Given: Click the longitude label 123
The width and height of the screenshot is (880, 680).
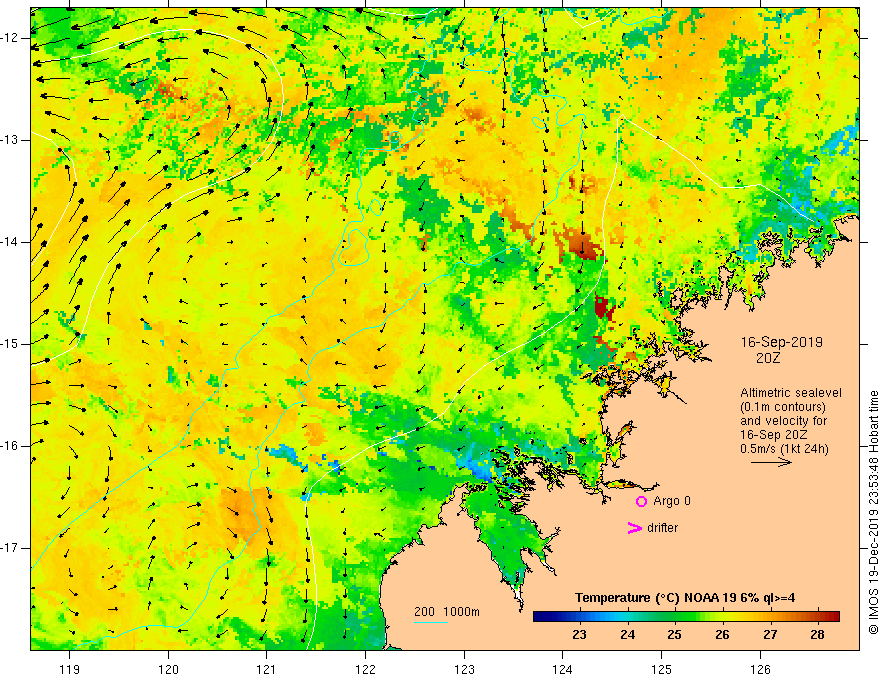Looking at the screenshot, I should pos(464,669).
